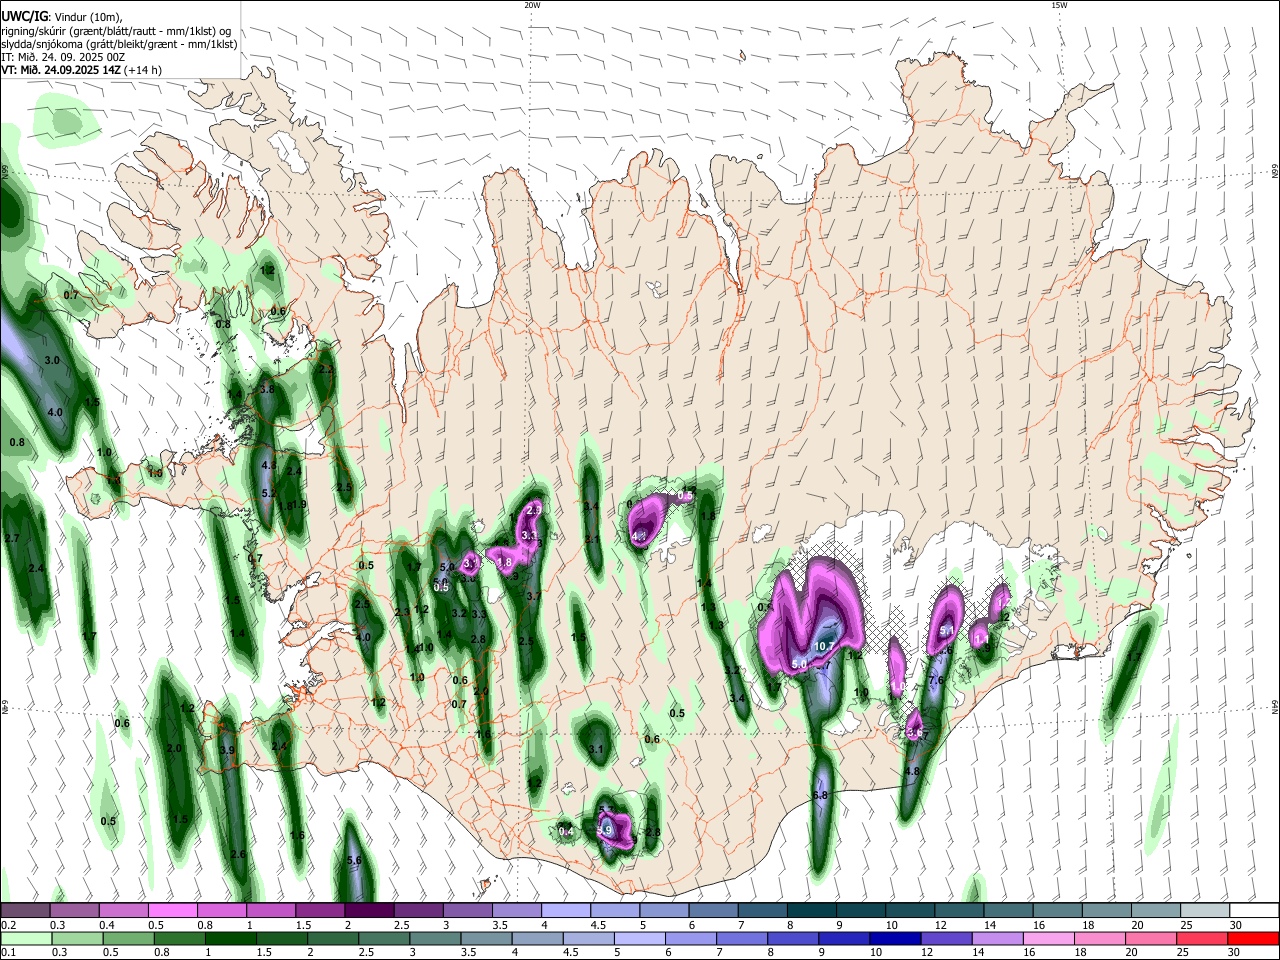Click the 'VT: Mið. 24.09.2025 14Z' valid time line
The height and width of the screenshot is (960, 1280).
tap(59, 70)
